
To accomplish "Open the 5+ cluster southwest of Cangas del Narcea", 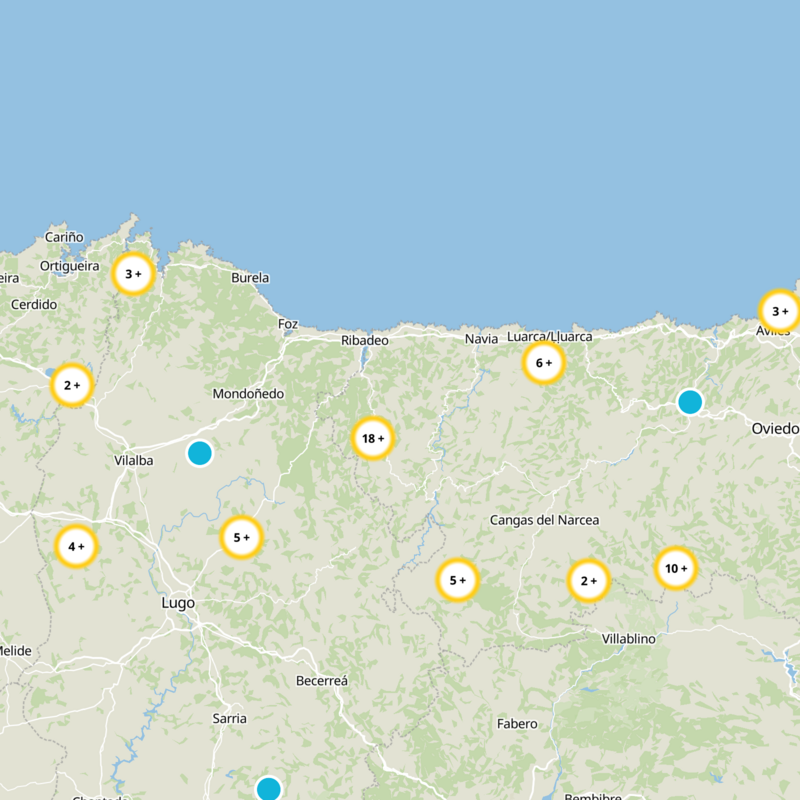I will click(x=458, y=580).
